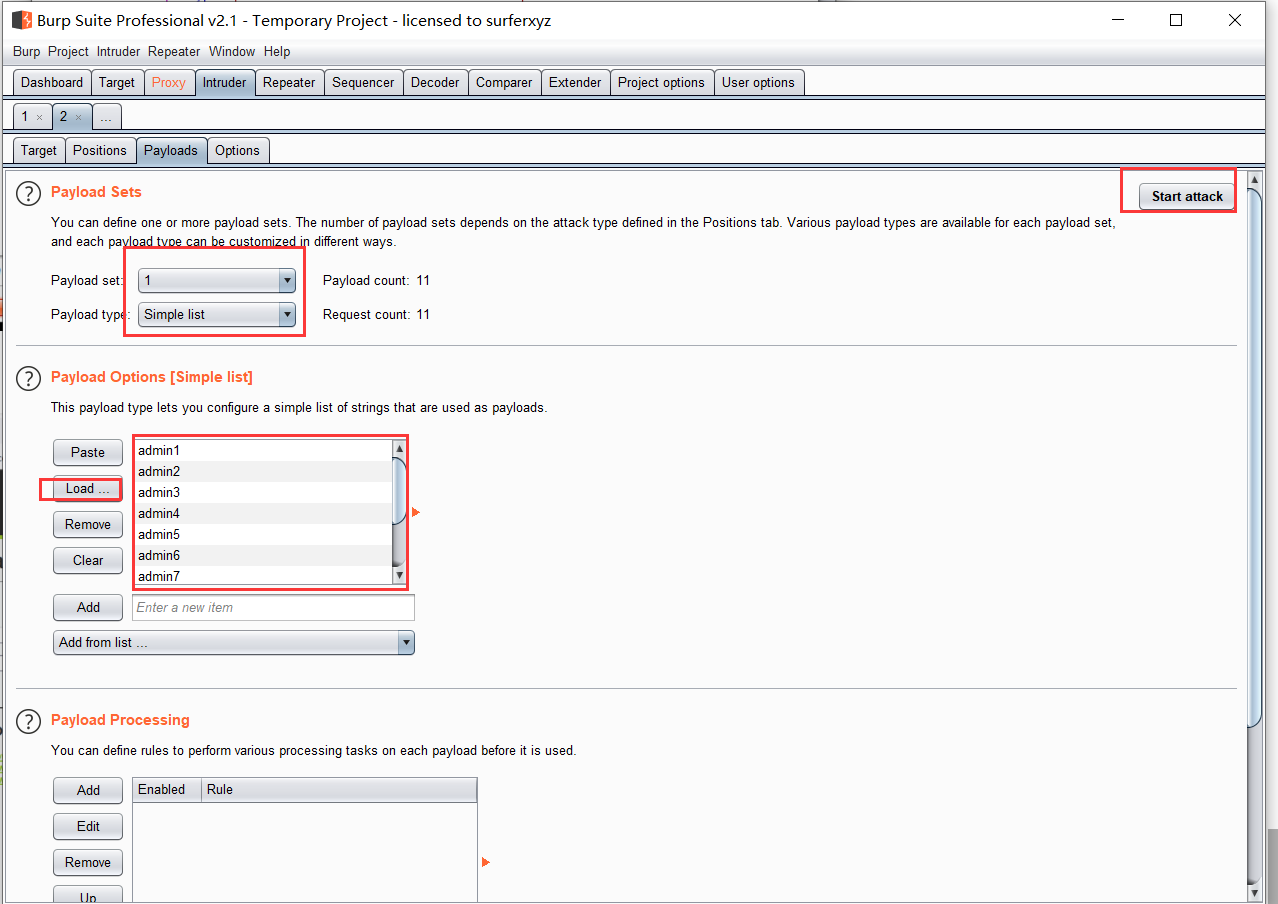Click the Paste button
The width and height of the screenshot is (1278, 904).
(x=88, y=453)
